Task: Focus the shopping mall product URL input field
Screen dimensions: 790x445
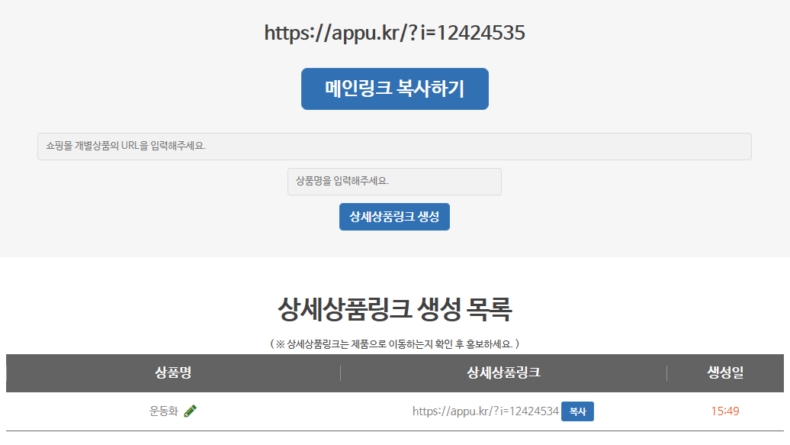Action: tap(394, 146)
